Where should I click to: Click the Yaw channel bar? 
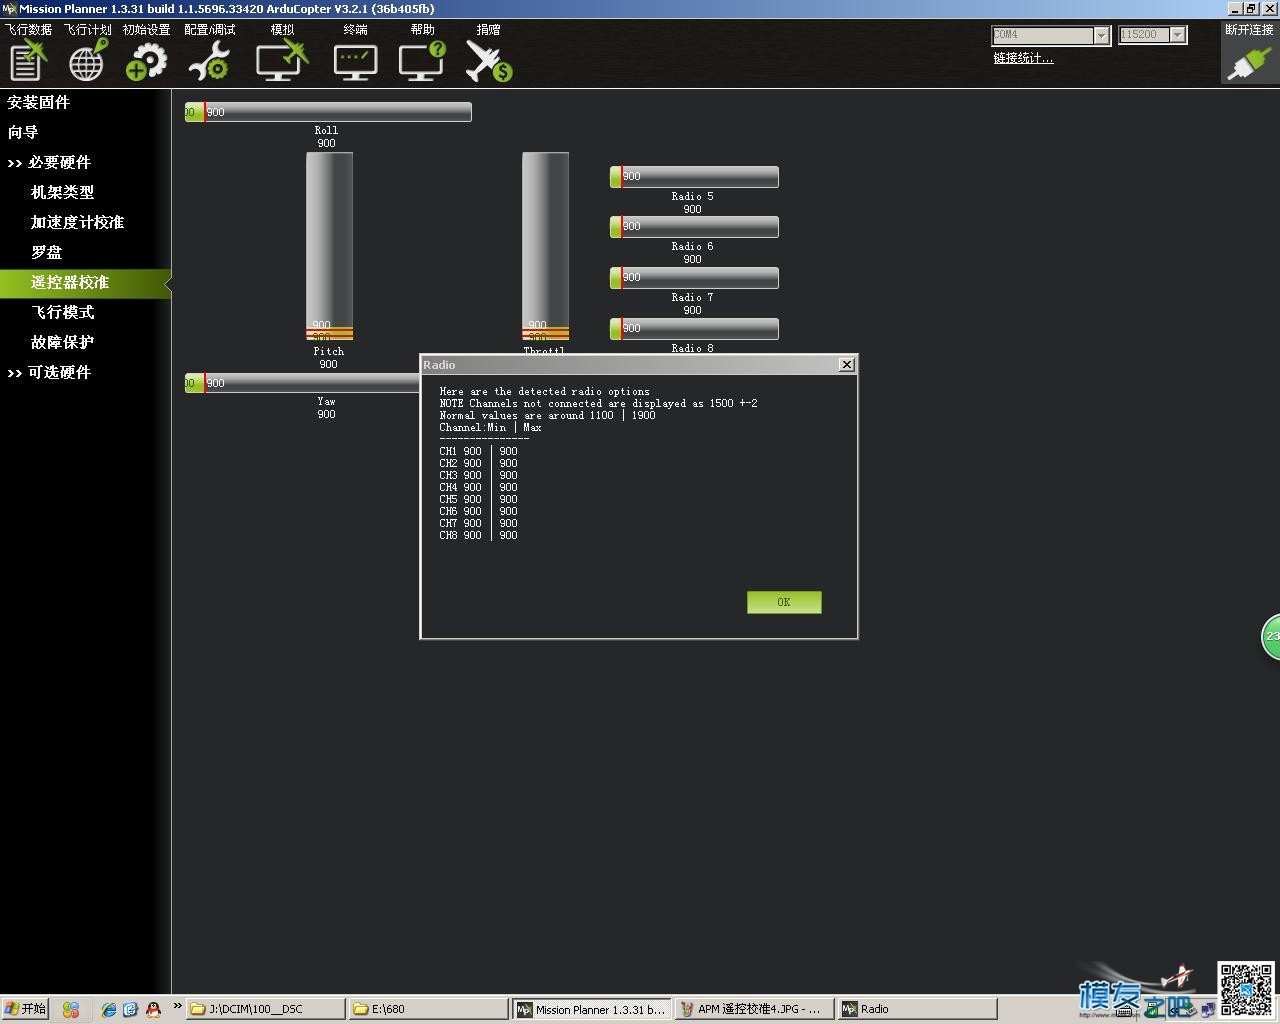[x=303, y=383]
